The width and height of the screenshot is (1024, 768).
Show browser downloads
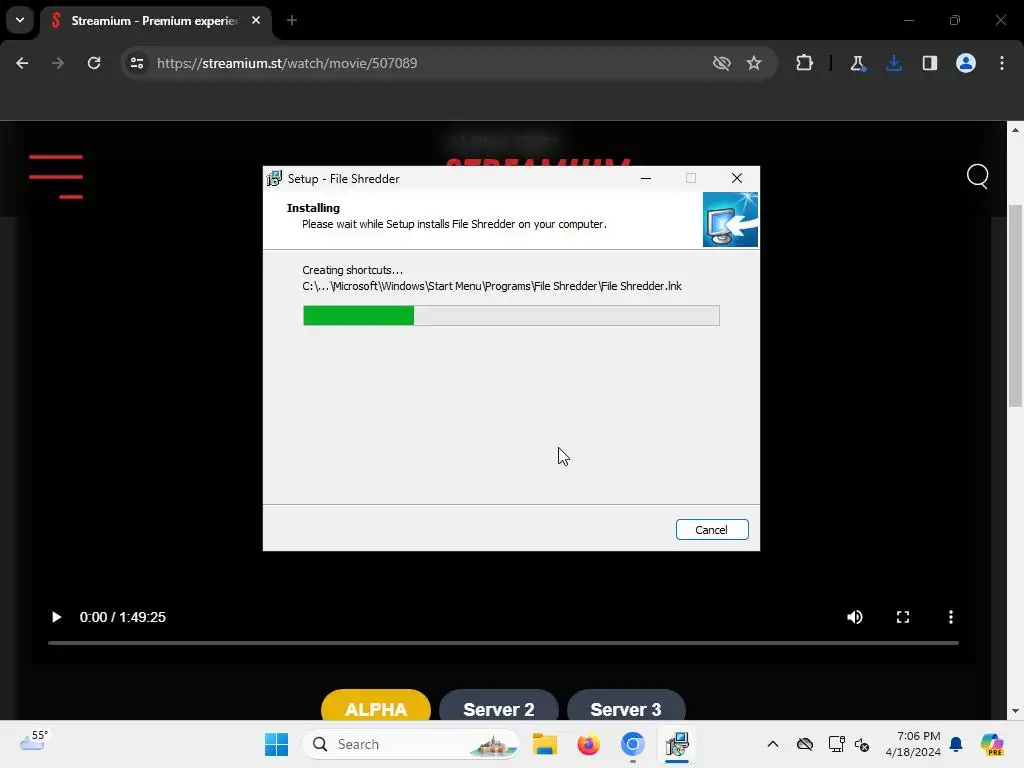coord(894,63)
